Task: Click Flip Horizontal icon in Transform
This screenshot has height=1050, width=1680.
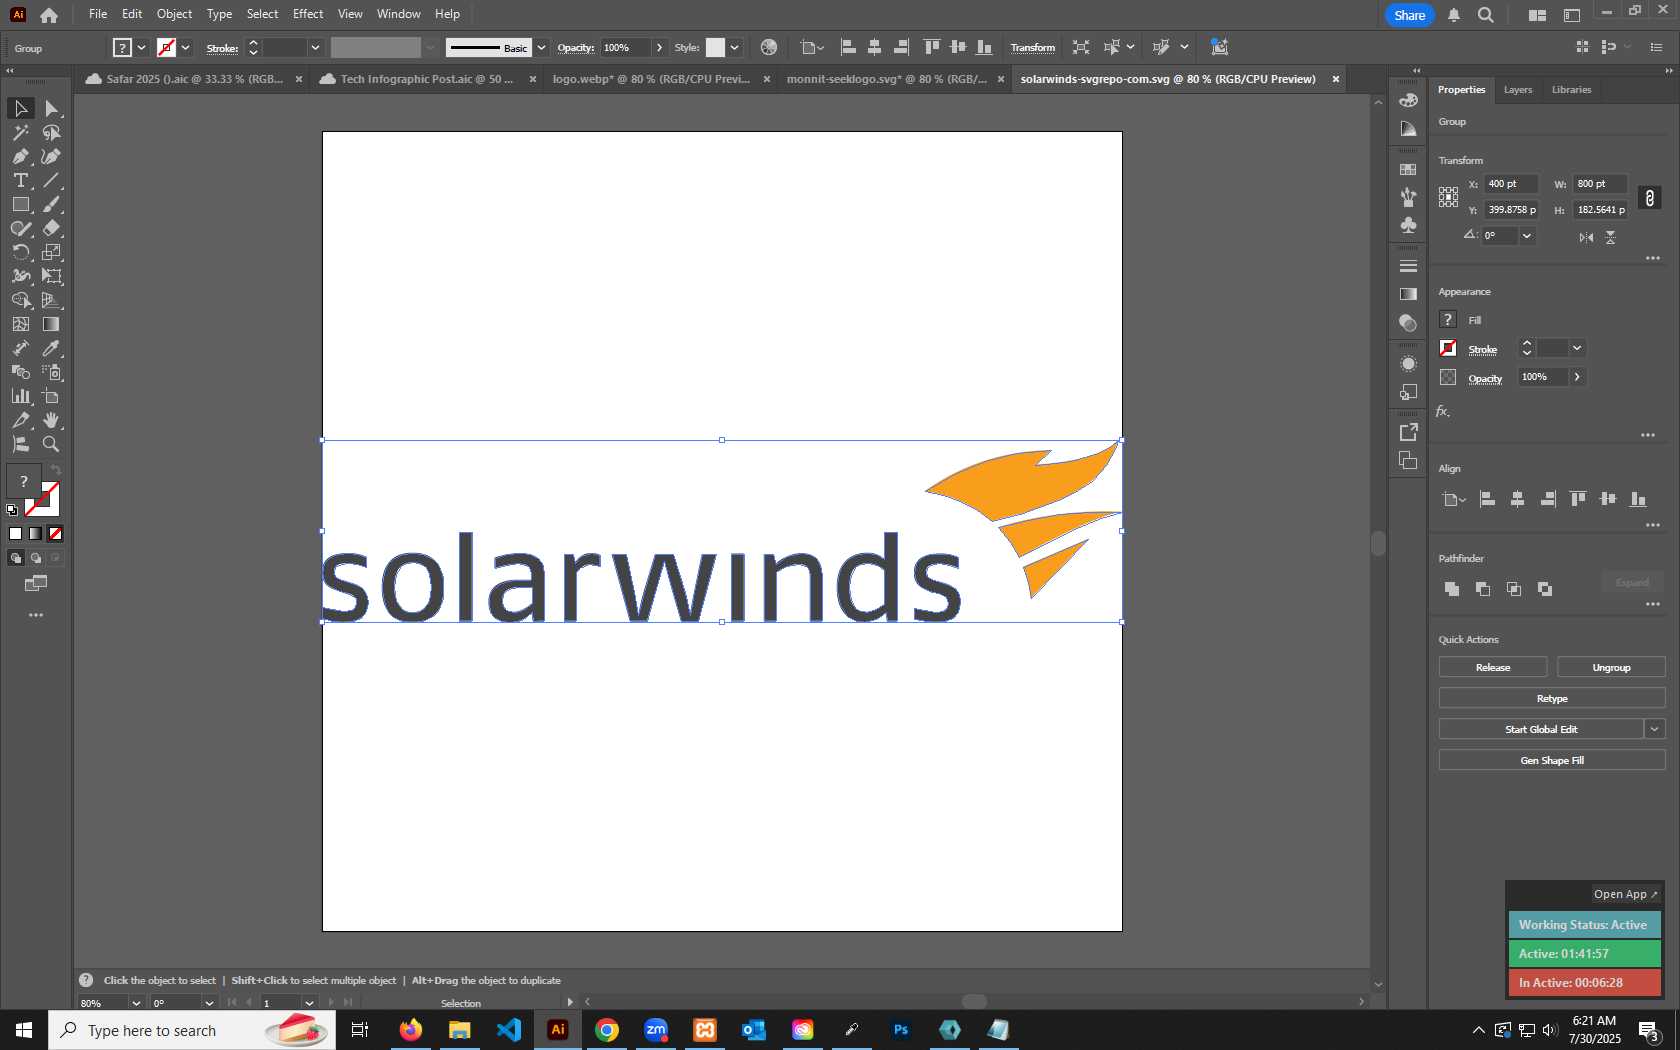Action: click(1586, 237)
